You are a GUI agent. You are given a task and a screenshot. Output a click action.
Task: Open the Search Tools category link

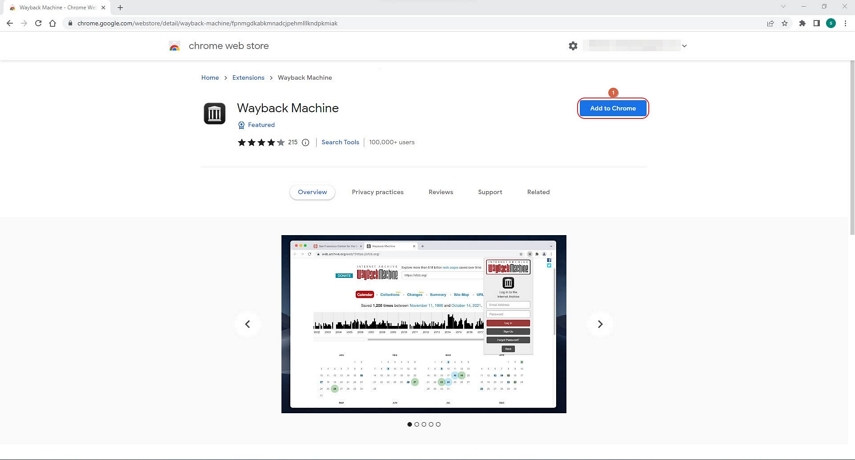(340, 142)
